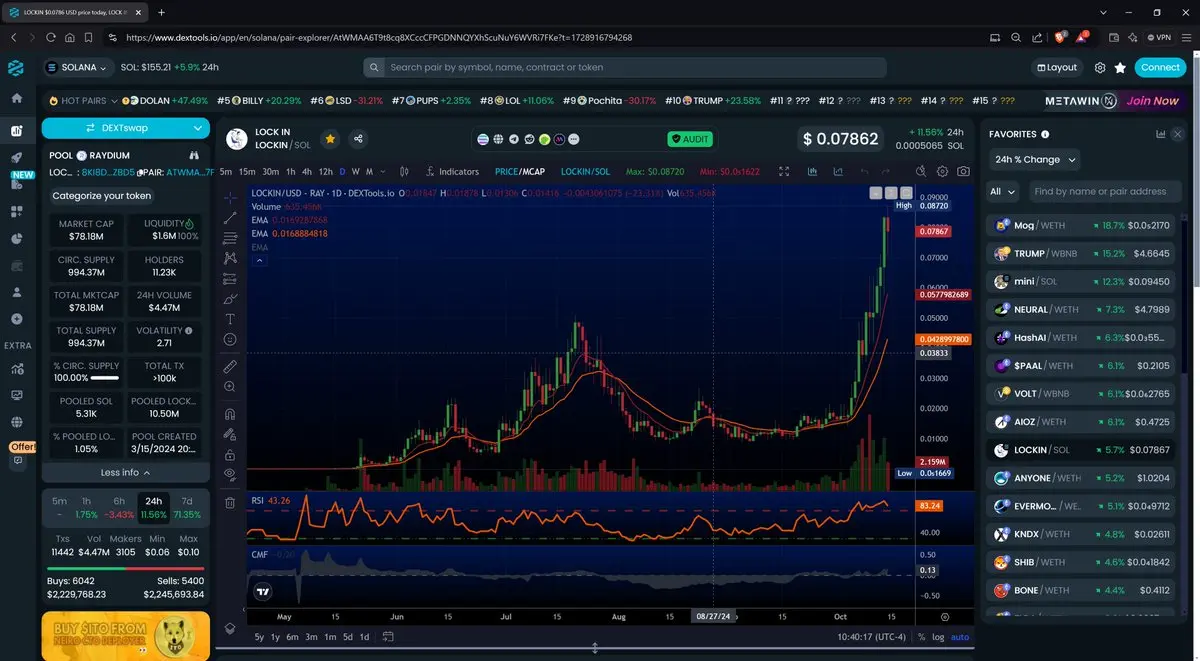Open the Layout options
1200x661 pixels.
tap(1056, 67)
